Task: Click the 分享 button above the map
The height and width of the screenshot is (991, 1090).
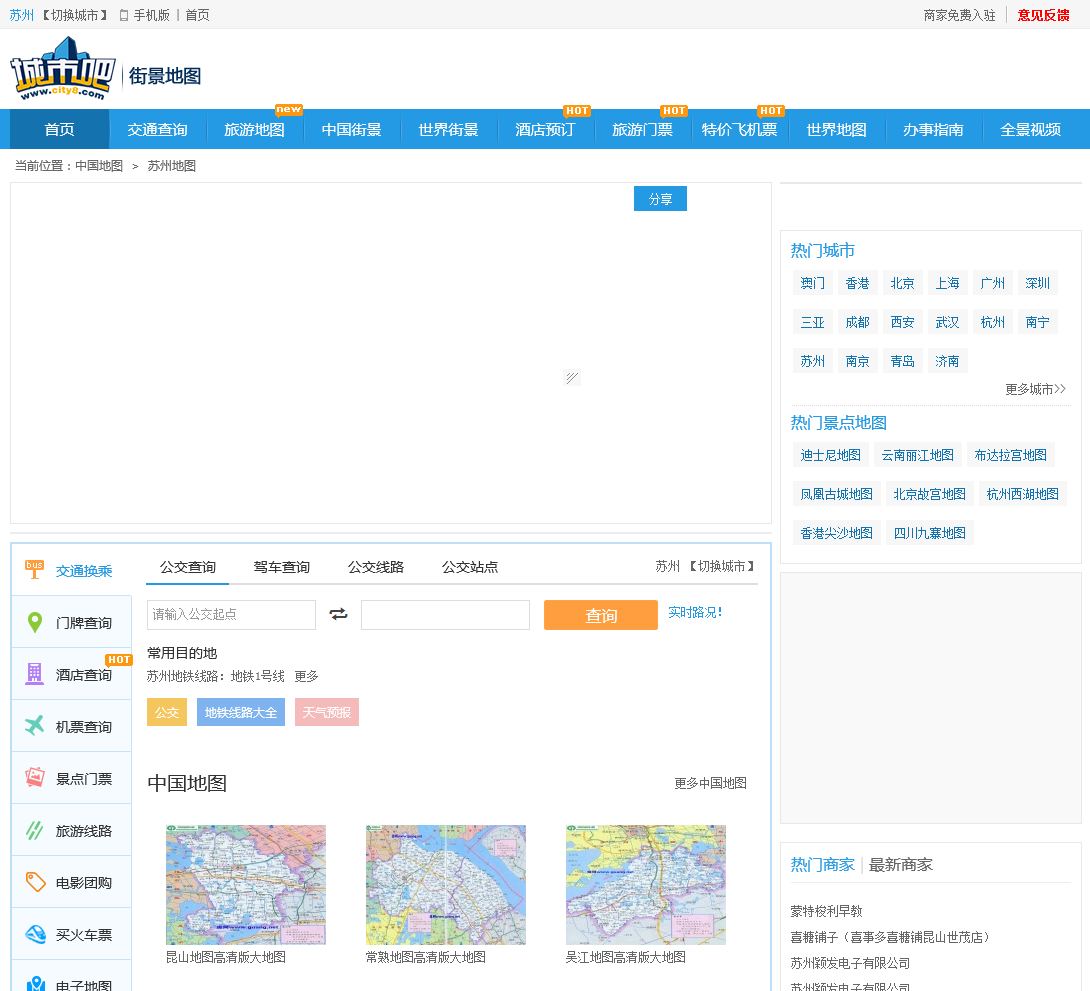Action: [x=660, y=199]
